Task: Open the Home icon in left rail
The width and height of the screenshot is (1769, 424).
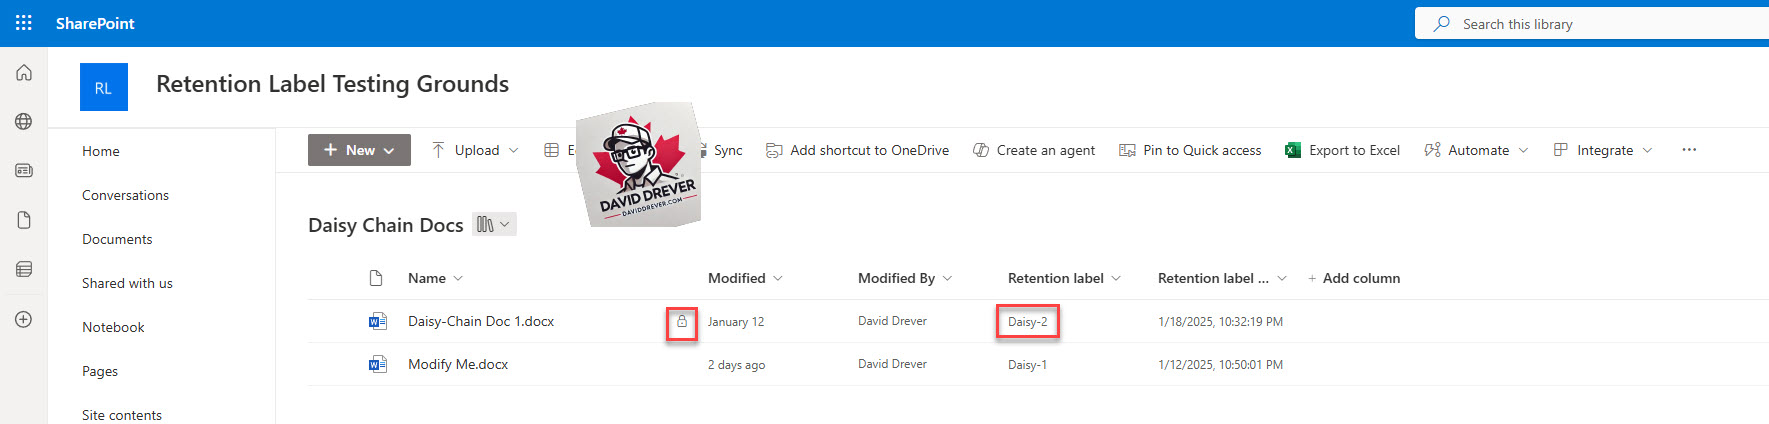Action: [x=24, y=73]
